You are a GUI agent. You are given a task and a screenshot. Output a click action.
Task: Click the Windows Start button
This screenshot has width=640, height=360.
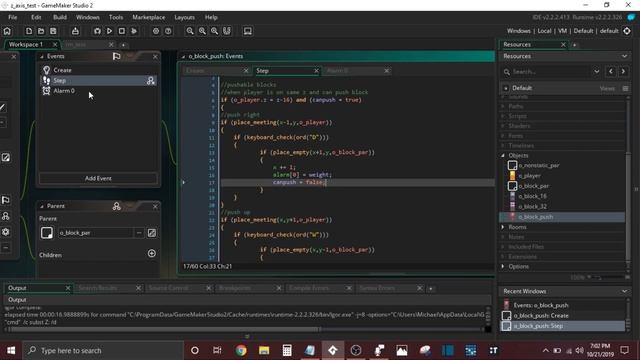11,350
